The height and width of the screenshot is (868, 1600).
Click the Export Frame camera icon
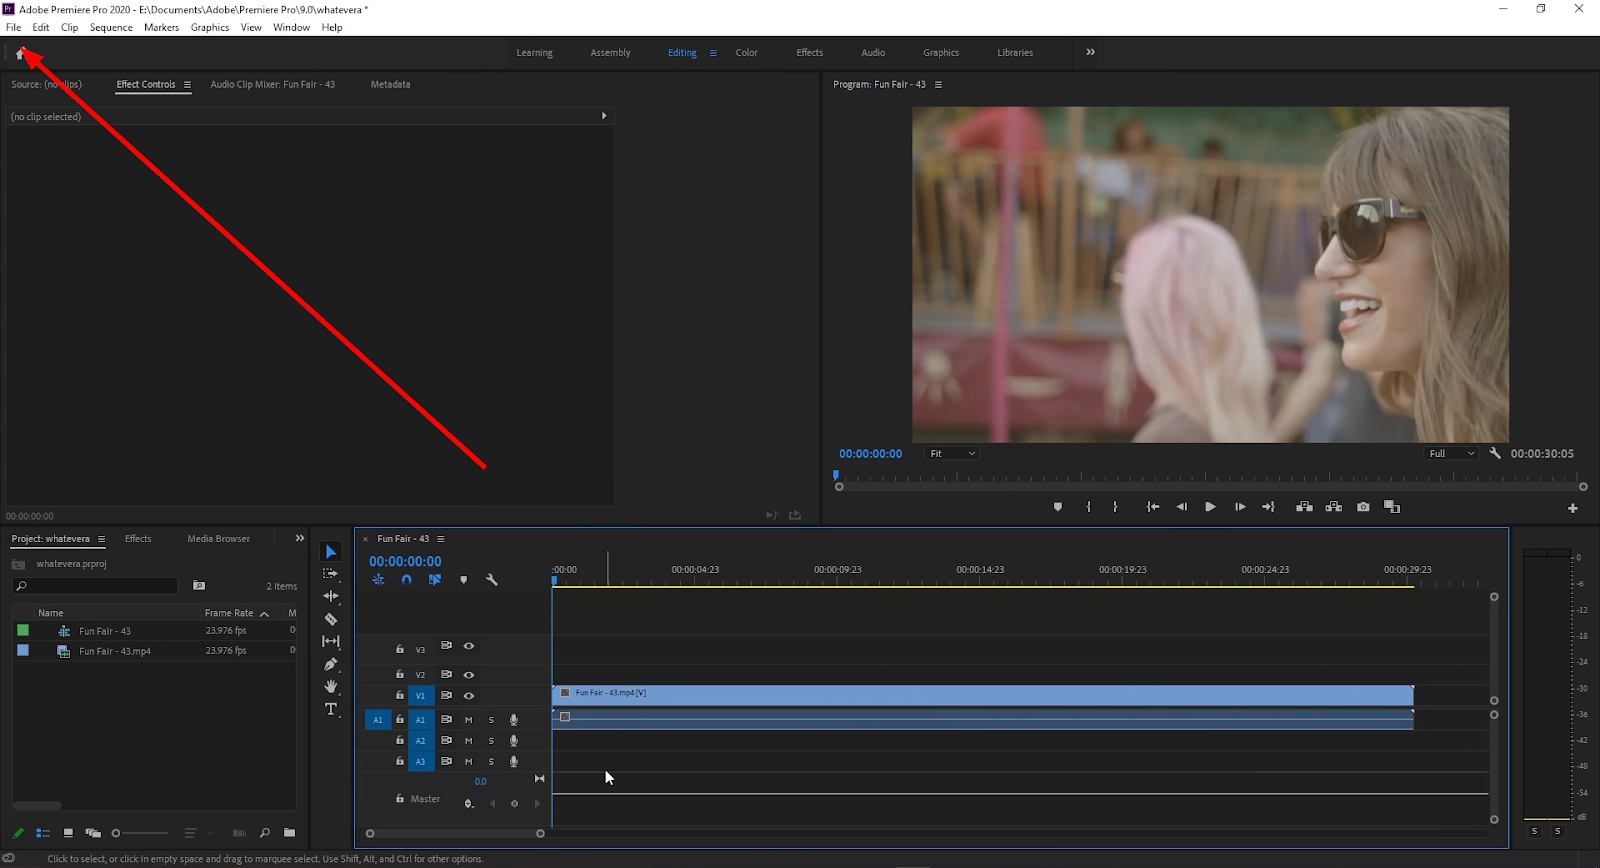coord(1363,507)
